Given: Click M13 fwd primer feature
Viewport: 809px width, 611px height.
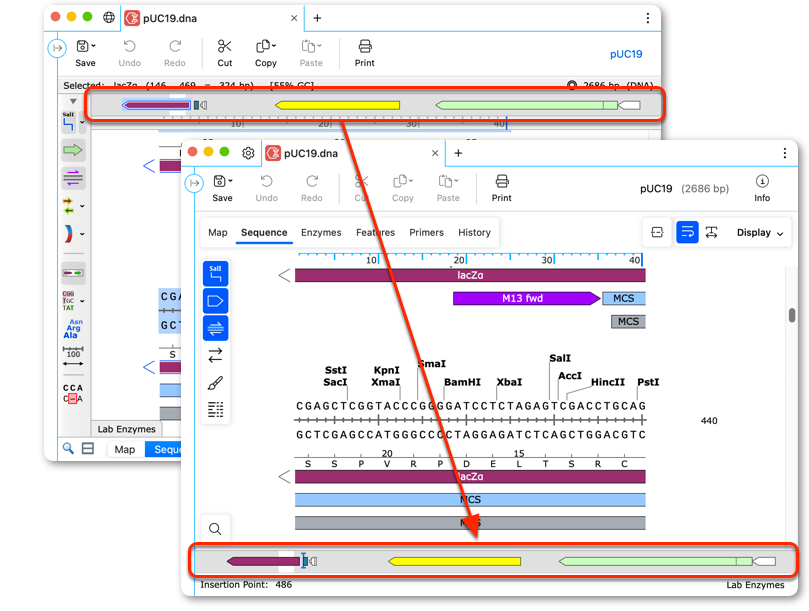Looking at the screenshot, I should pos(526,298).
